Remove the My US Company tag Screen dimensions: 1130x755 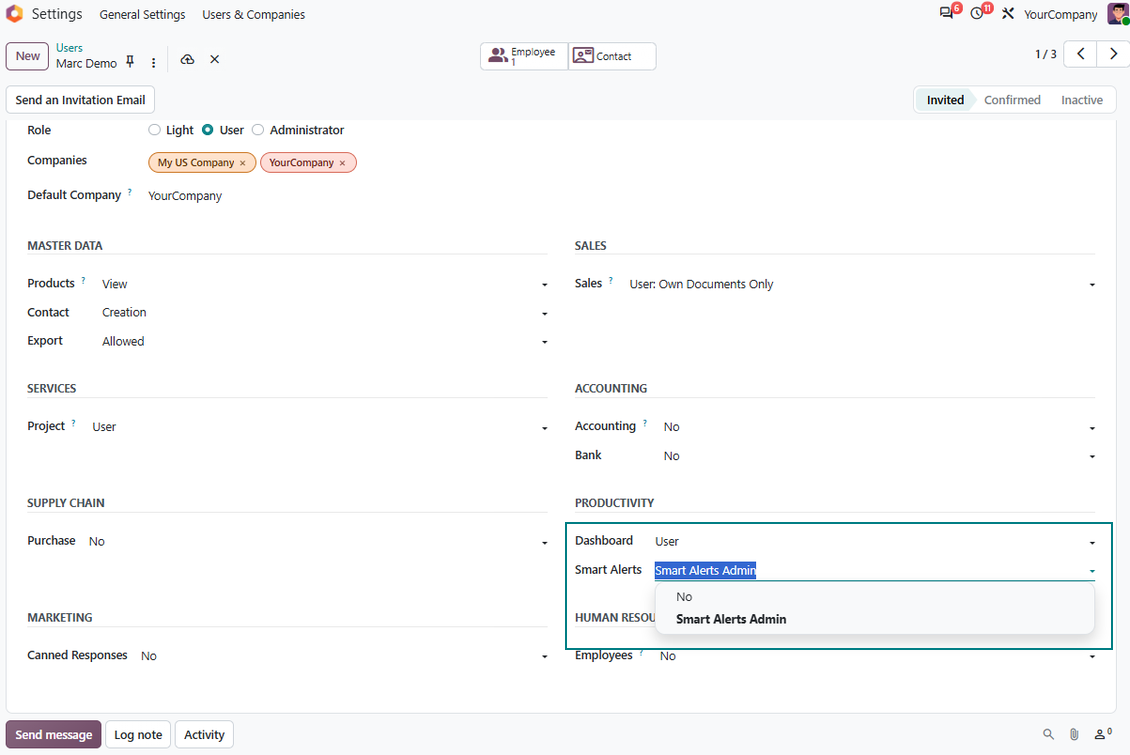click(x=243, y=163)
